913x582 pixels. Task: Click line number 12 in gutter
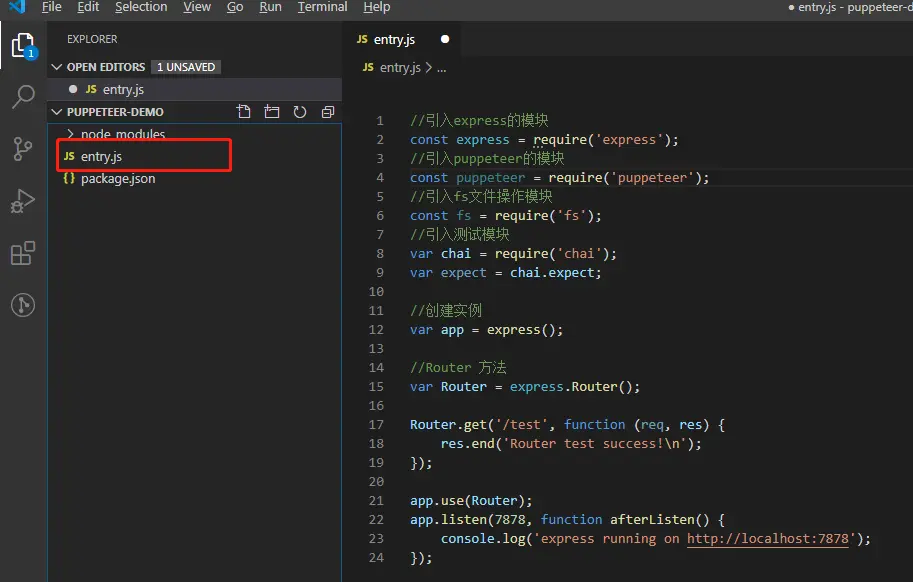pos(376,329)
